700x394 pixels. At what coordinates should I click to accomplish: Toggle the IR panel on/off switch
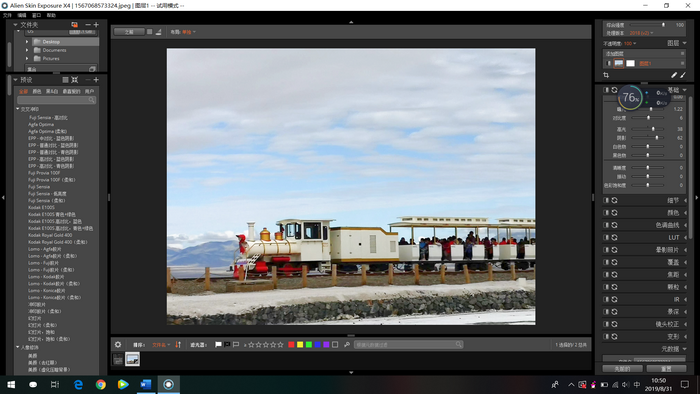point(606,299)
